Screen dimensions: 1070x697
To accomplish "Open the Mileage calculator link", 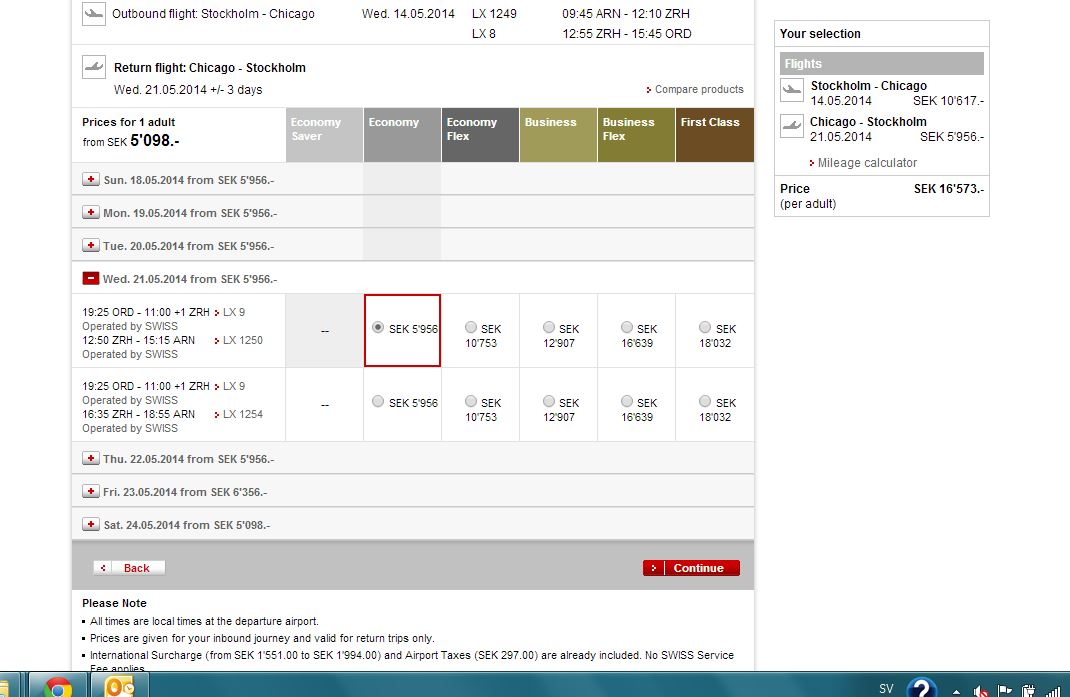I will pos(866,163).
